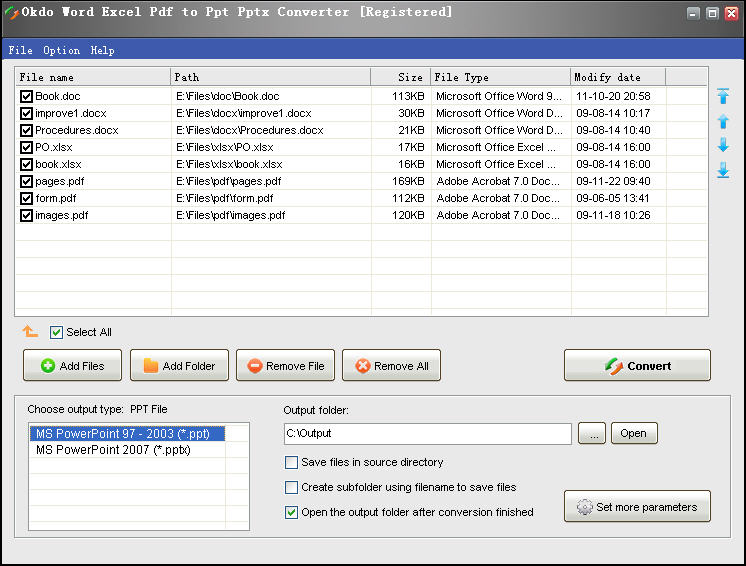Click modify date 11-10-20 20:58
The image size is (746, 566).
point(613,97)
